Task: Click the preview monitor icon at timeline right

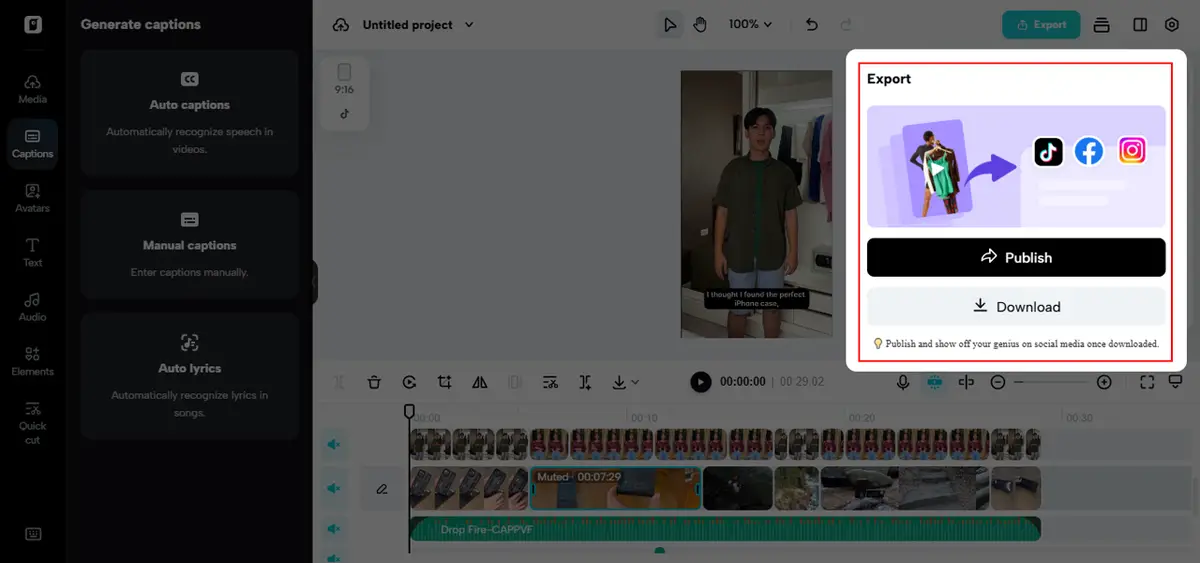Action: 1176,382
